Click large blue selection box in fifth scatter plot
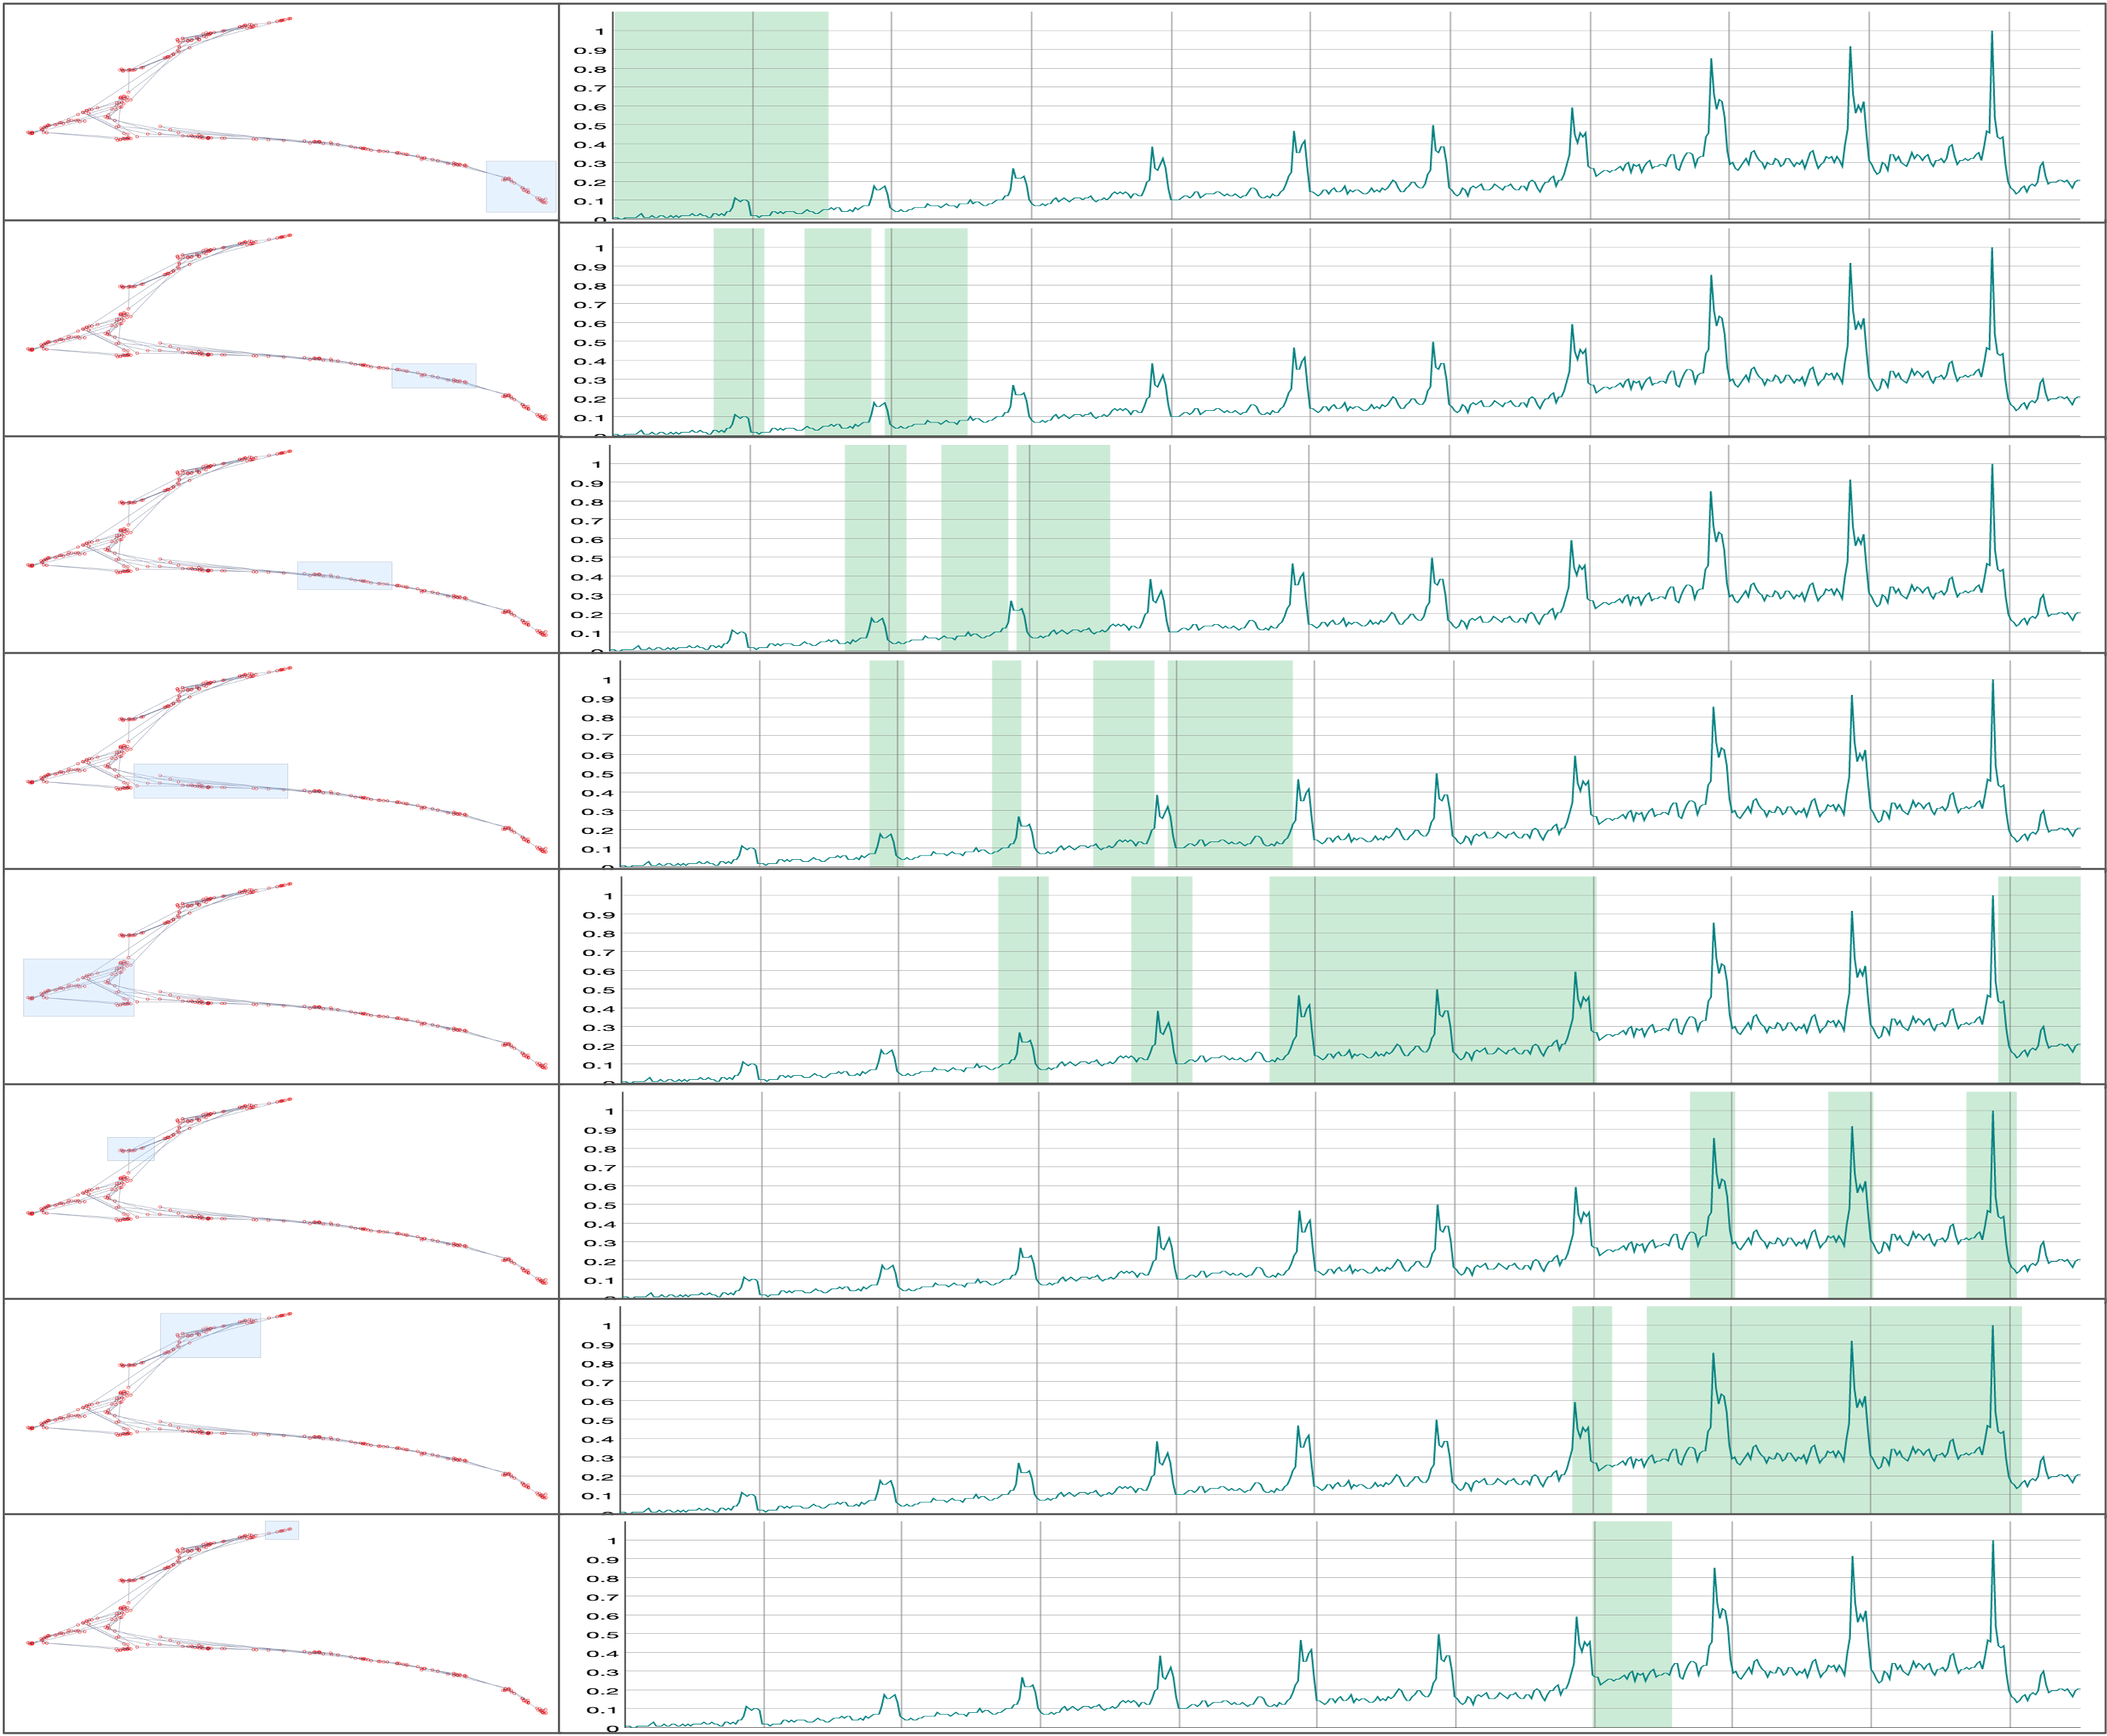 (x=78, y=987)
